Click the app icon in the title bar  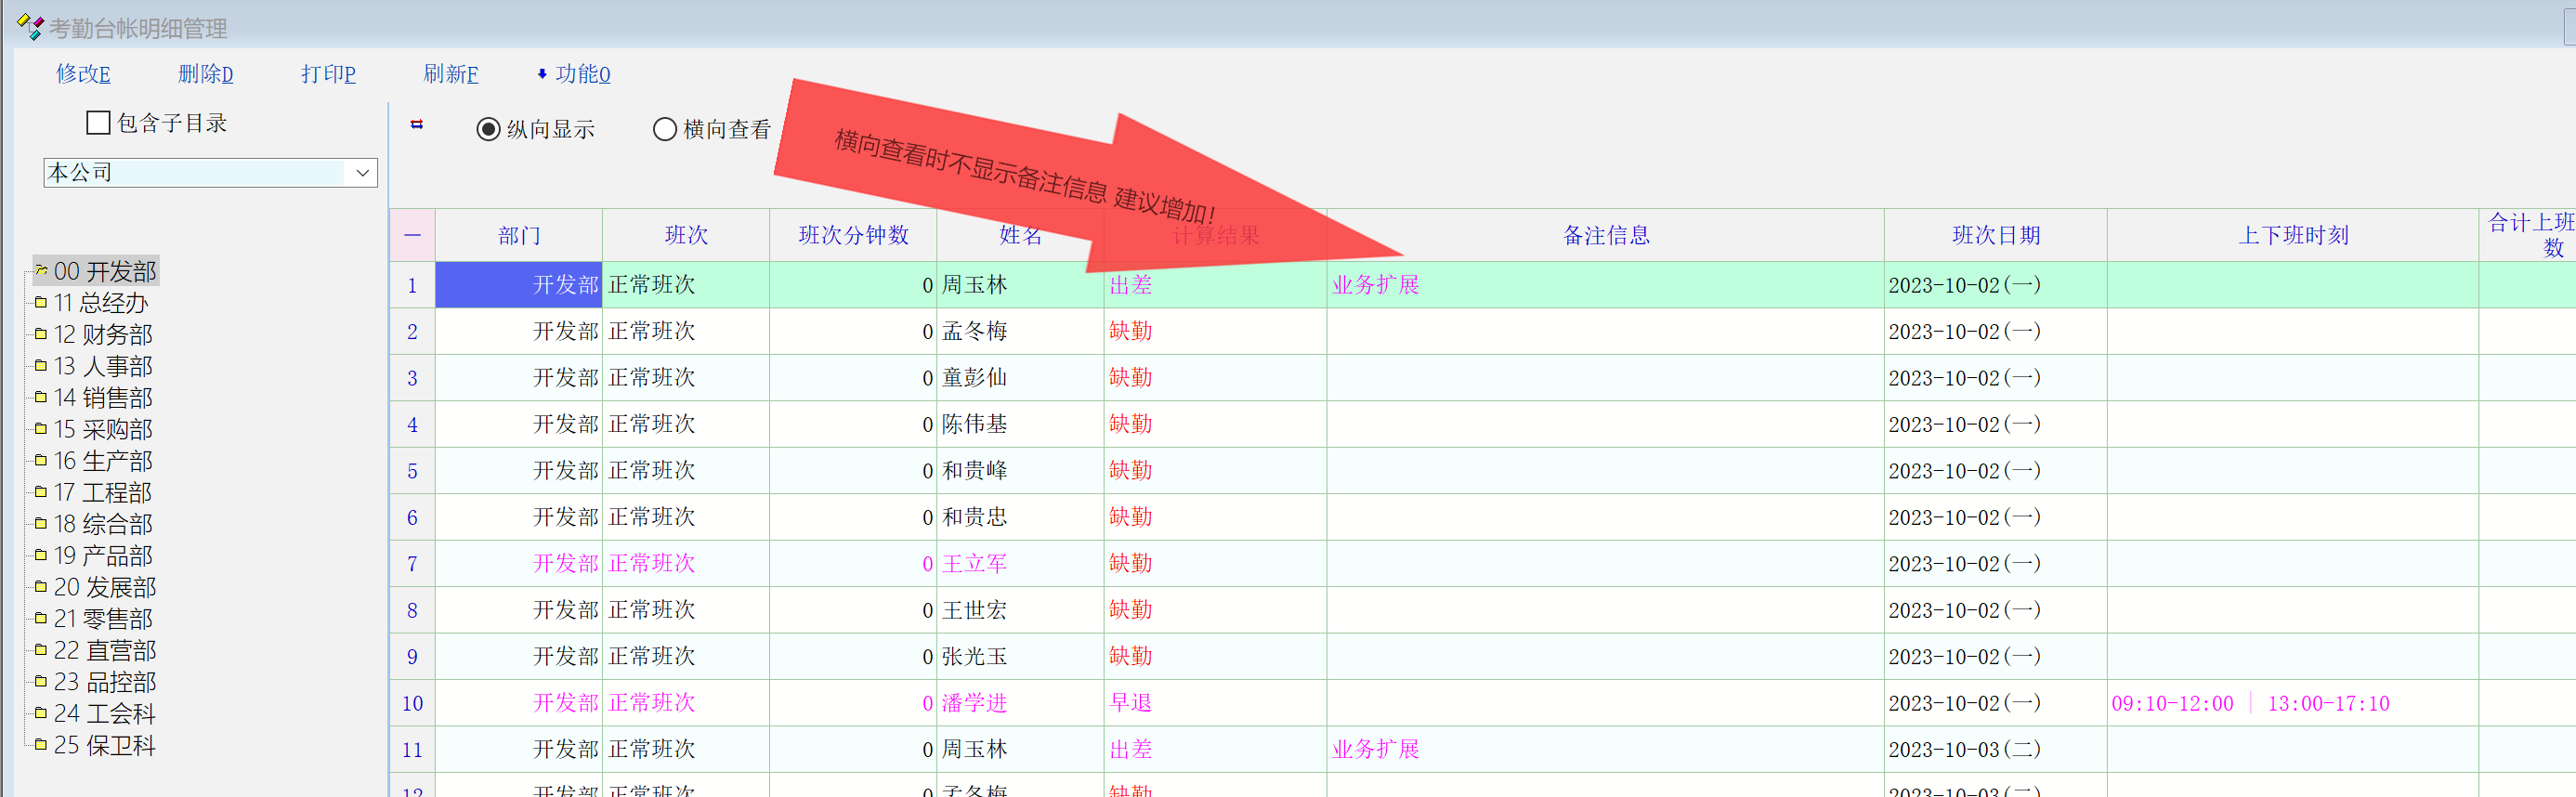[29, 27]
